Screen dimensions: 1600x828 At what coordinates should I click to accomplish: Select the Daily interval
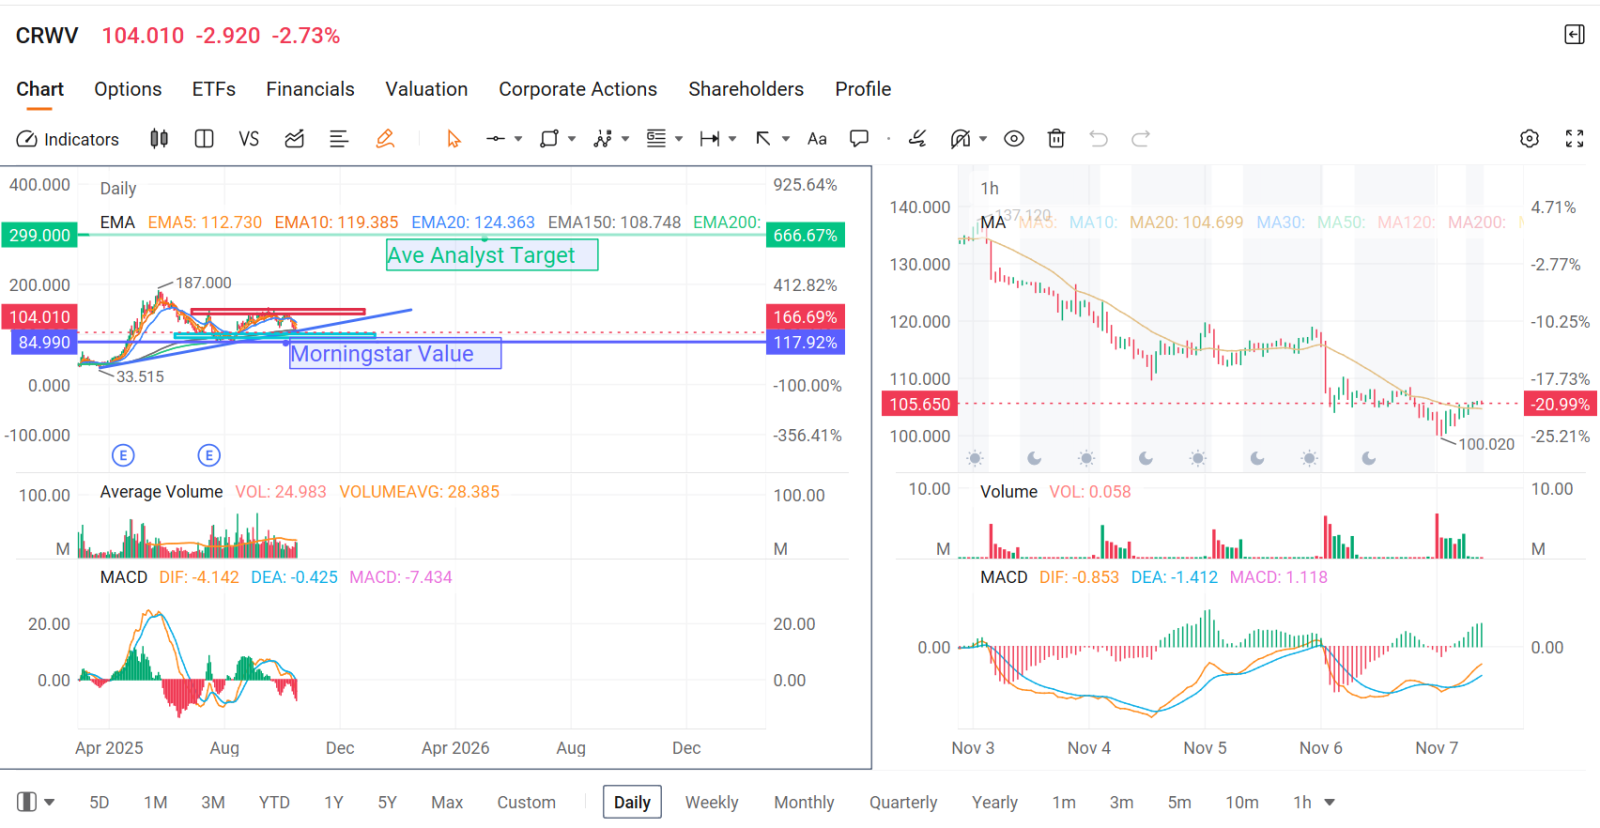tap(632, 802)
